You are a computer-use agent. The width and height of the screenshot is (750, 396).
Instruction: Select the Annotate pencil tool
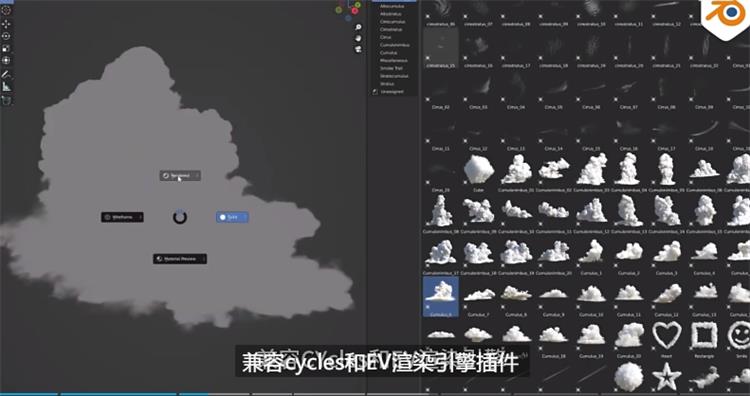click(6, 75)
